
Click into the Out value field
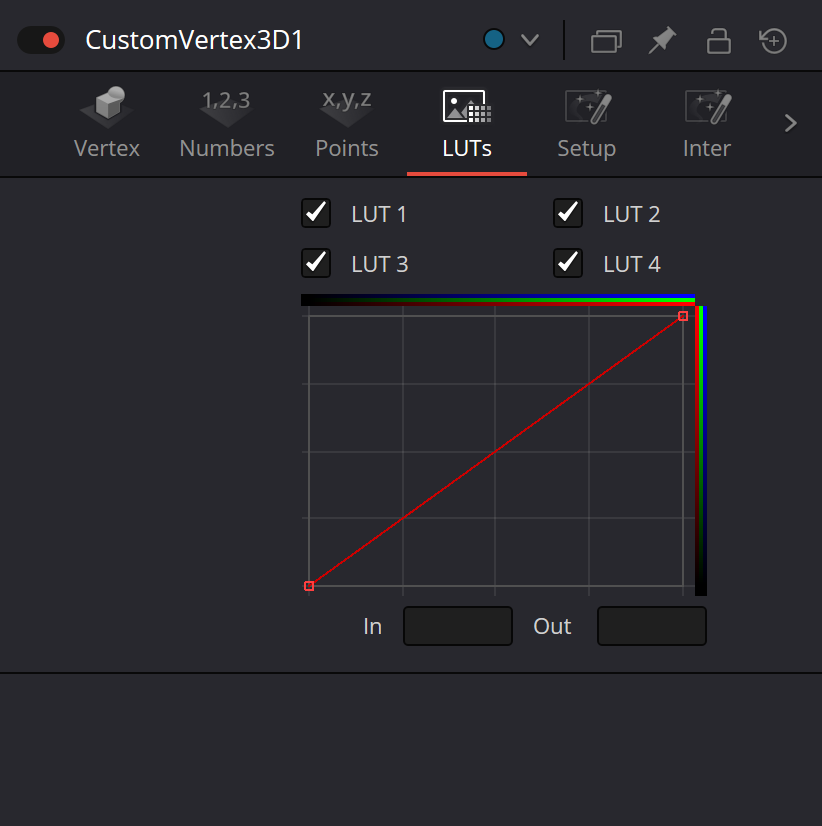pyautogui.click(x=651, y=626)
